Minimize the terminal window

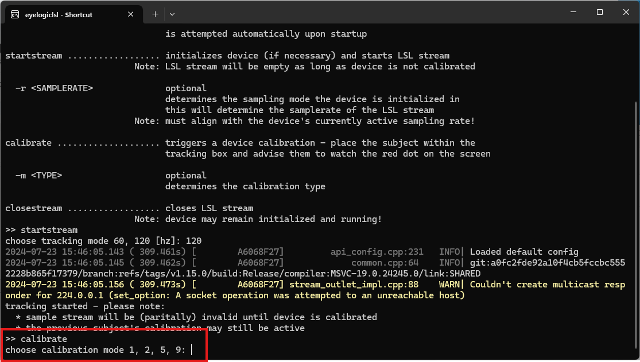(573, 12)
